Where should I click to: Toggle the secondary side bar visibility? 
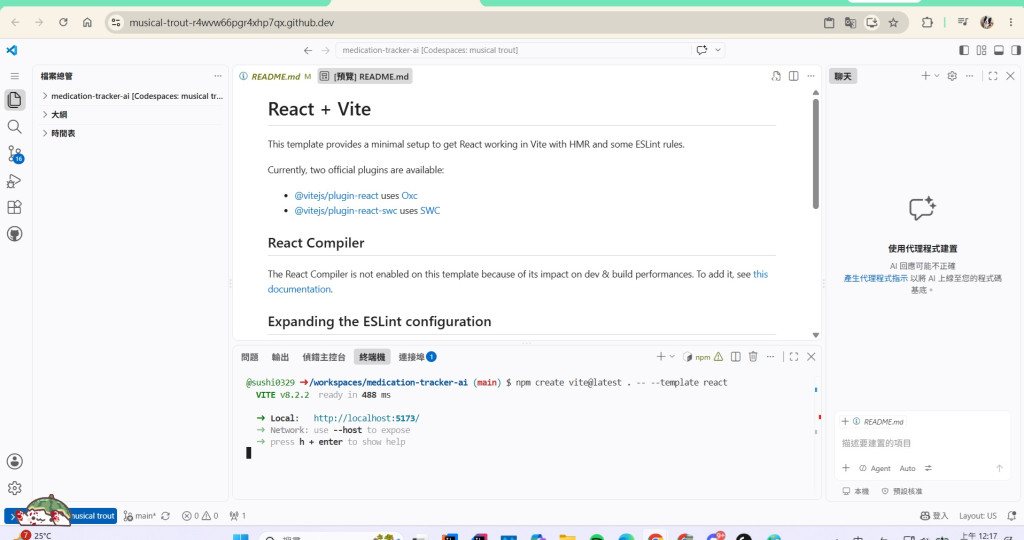point(1016,50)
